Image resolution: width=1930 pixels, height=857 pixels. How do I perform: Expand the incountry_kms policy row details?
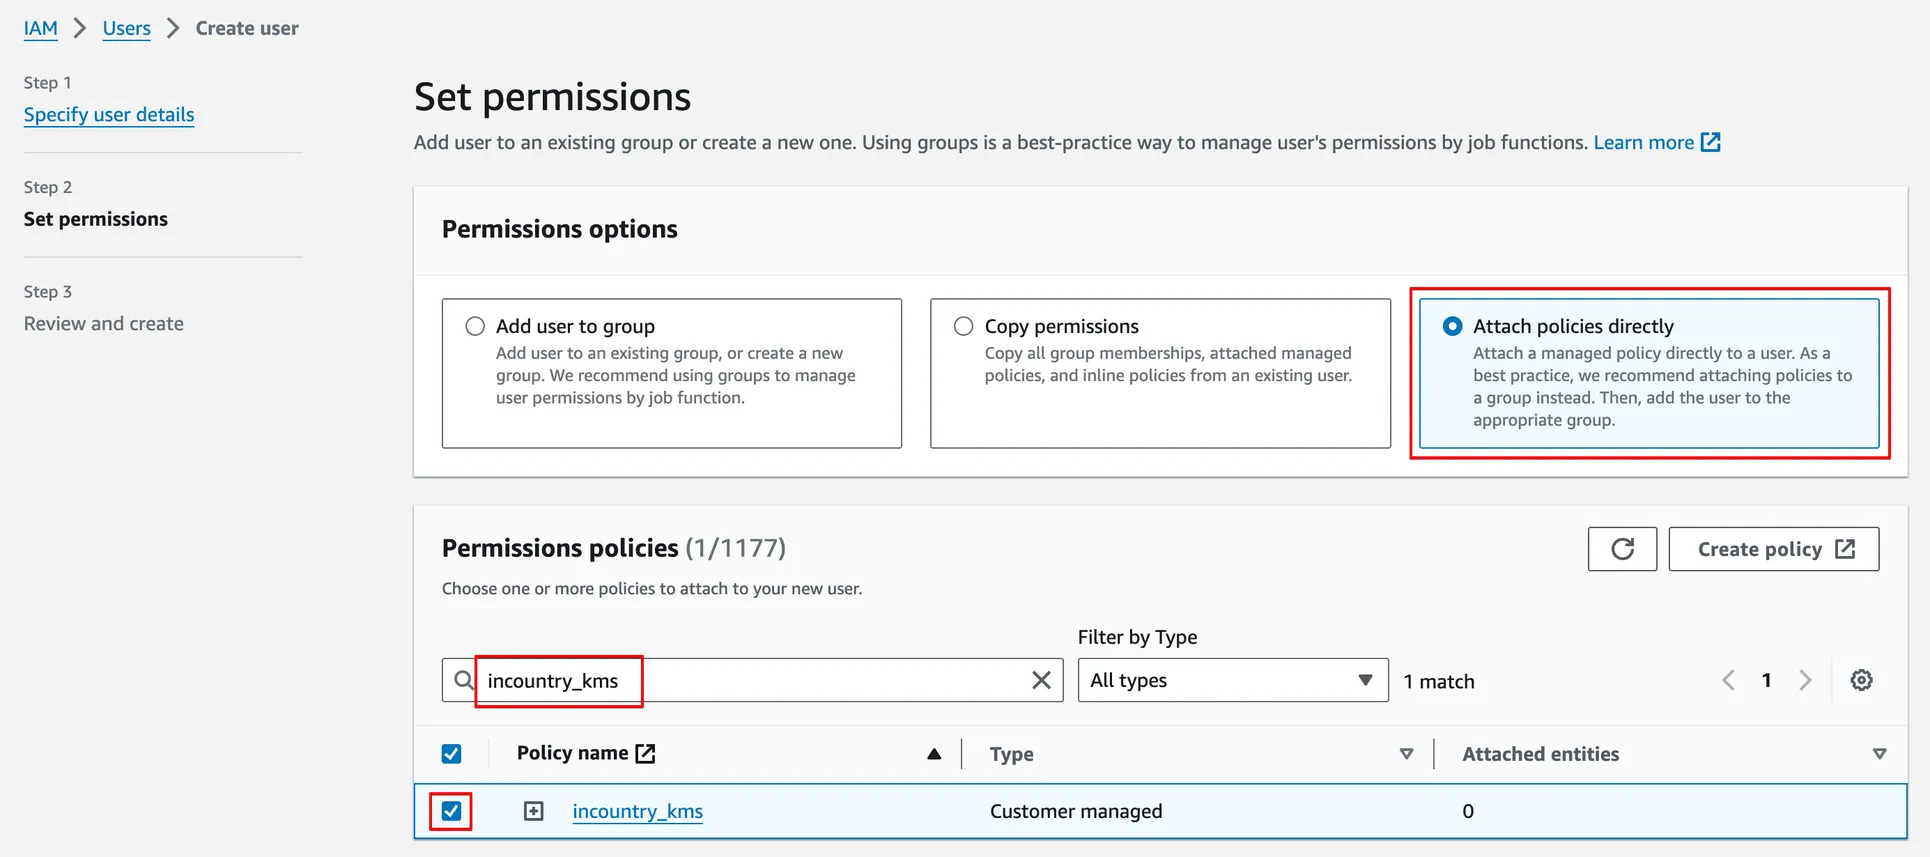point(534,811)
